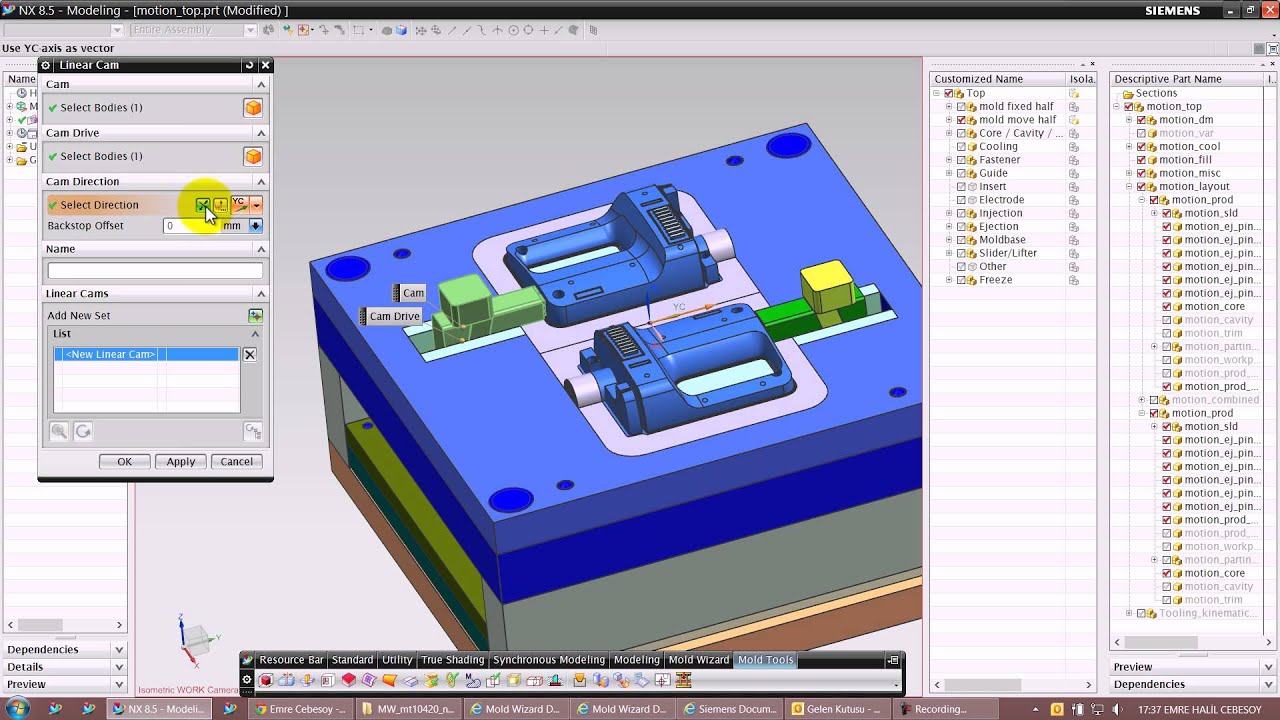Toggle the motion_fill checkbox
Screen dimensions: 1280x720
coord(1141,160)
